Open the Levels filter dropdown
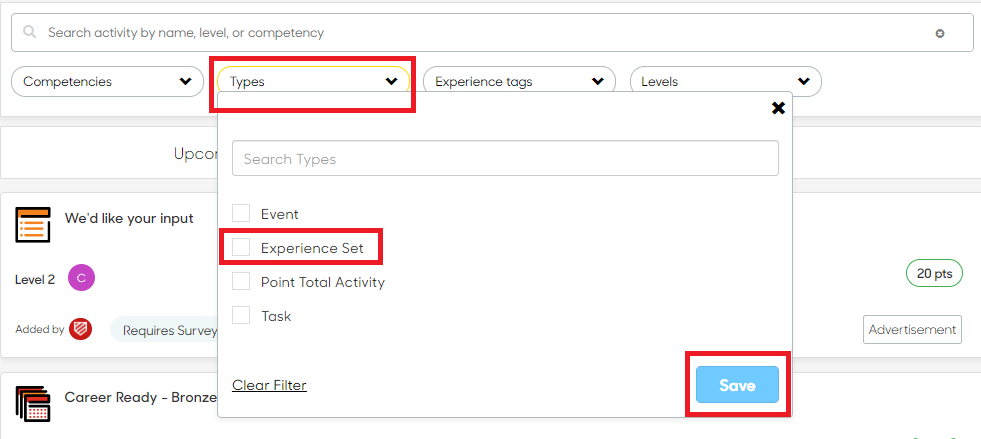Screen dimensions: 981x439 tap(726, 81)
